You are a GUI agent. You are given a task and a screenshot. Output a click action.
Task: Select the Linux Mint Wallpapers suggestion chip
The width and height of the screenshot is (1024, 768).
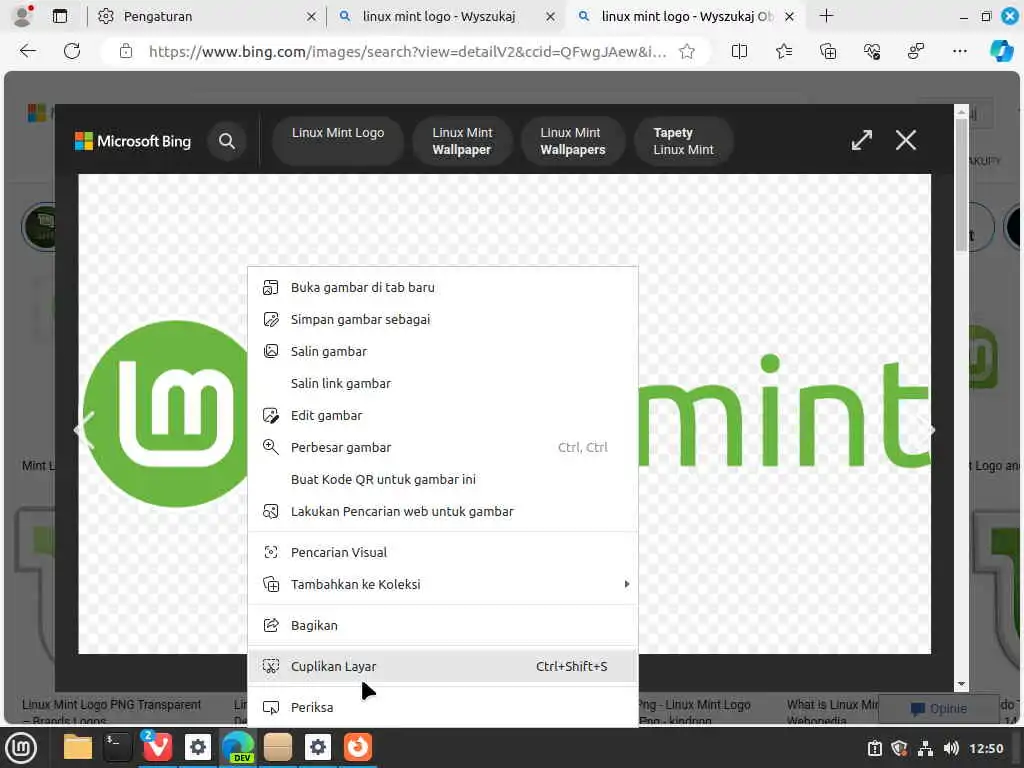[573, 141]
